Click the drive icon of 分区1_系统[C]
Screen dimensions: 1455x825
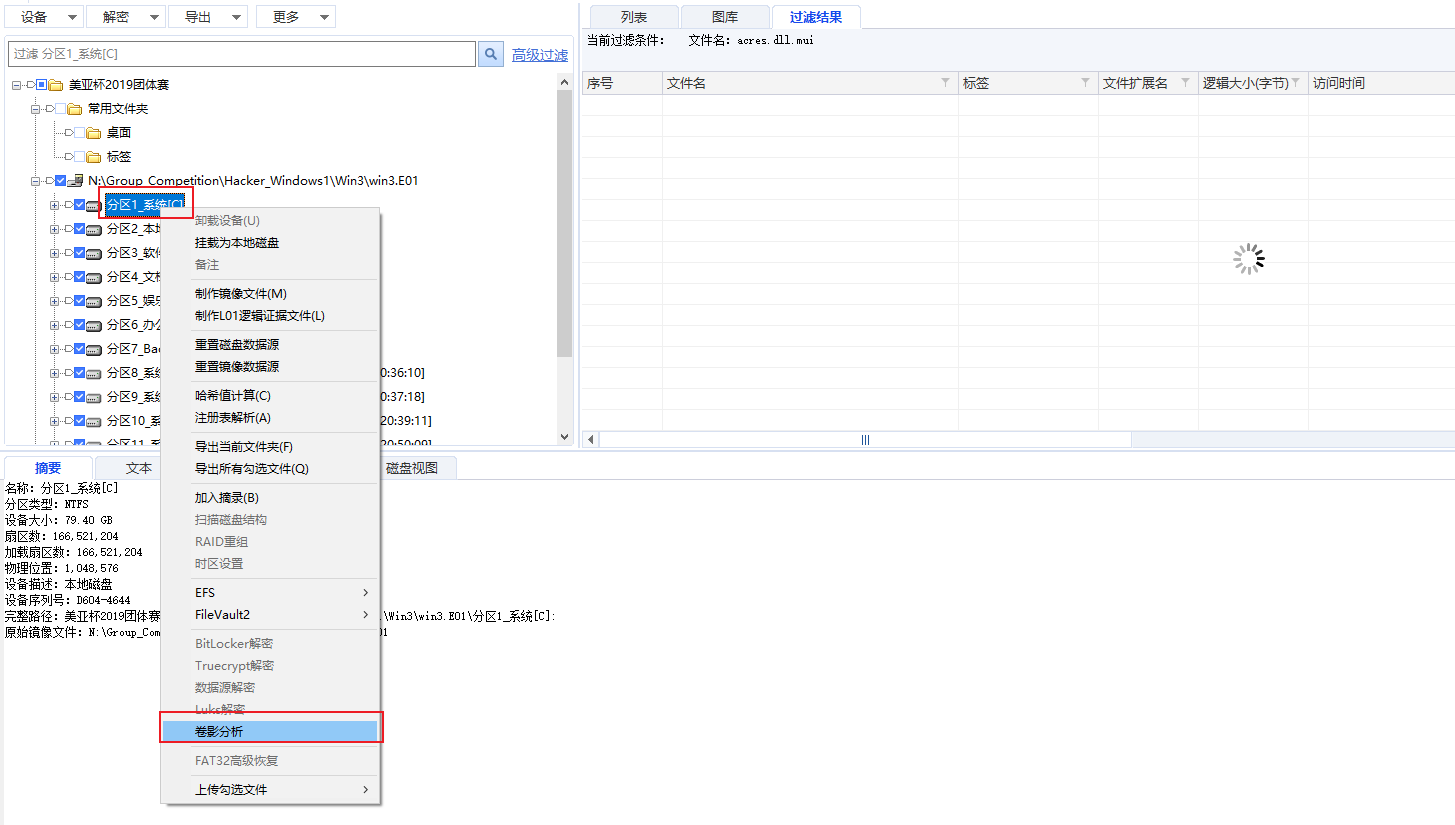point(94,206)
